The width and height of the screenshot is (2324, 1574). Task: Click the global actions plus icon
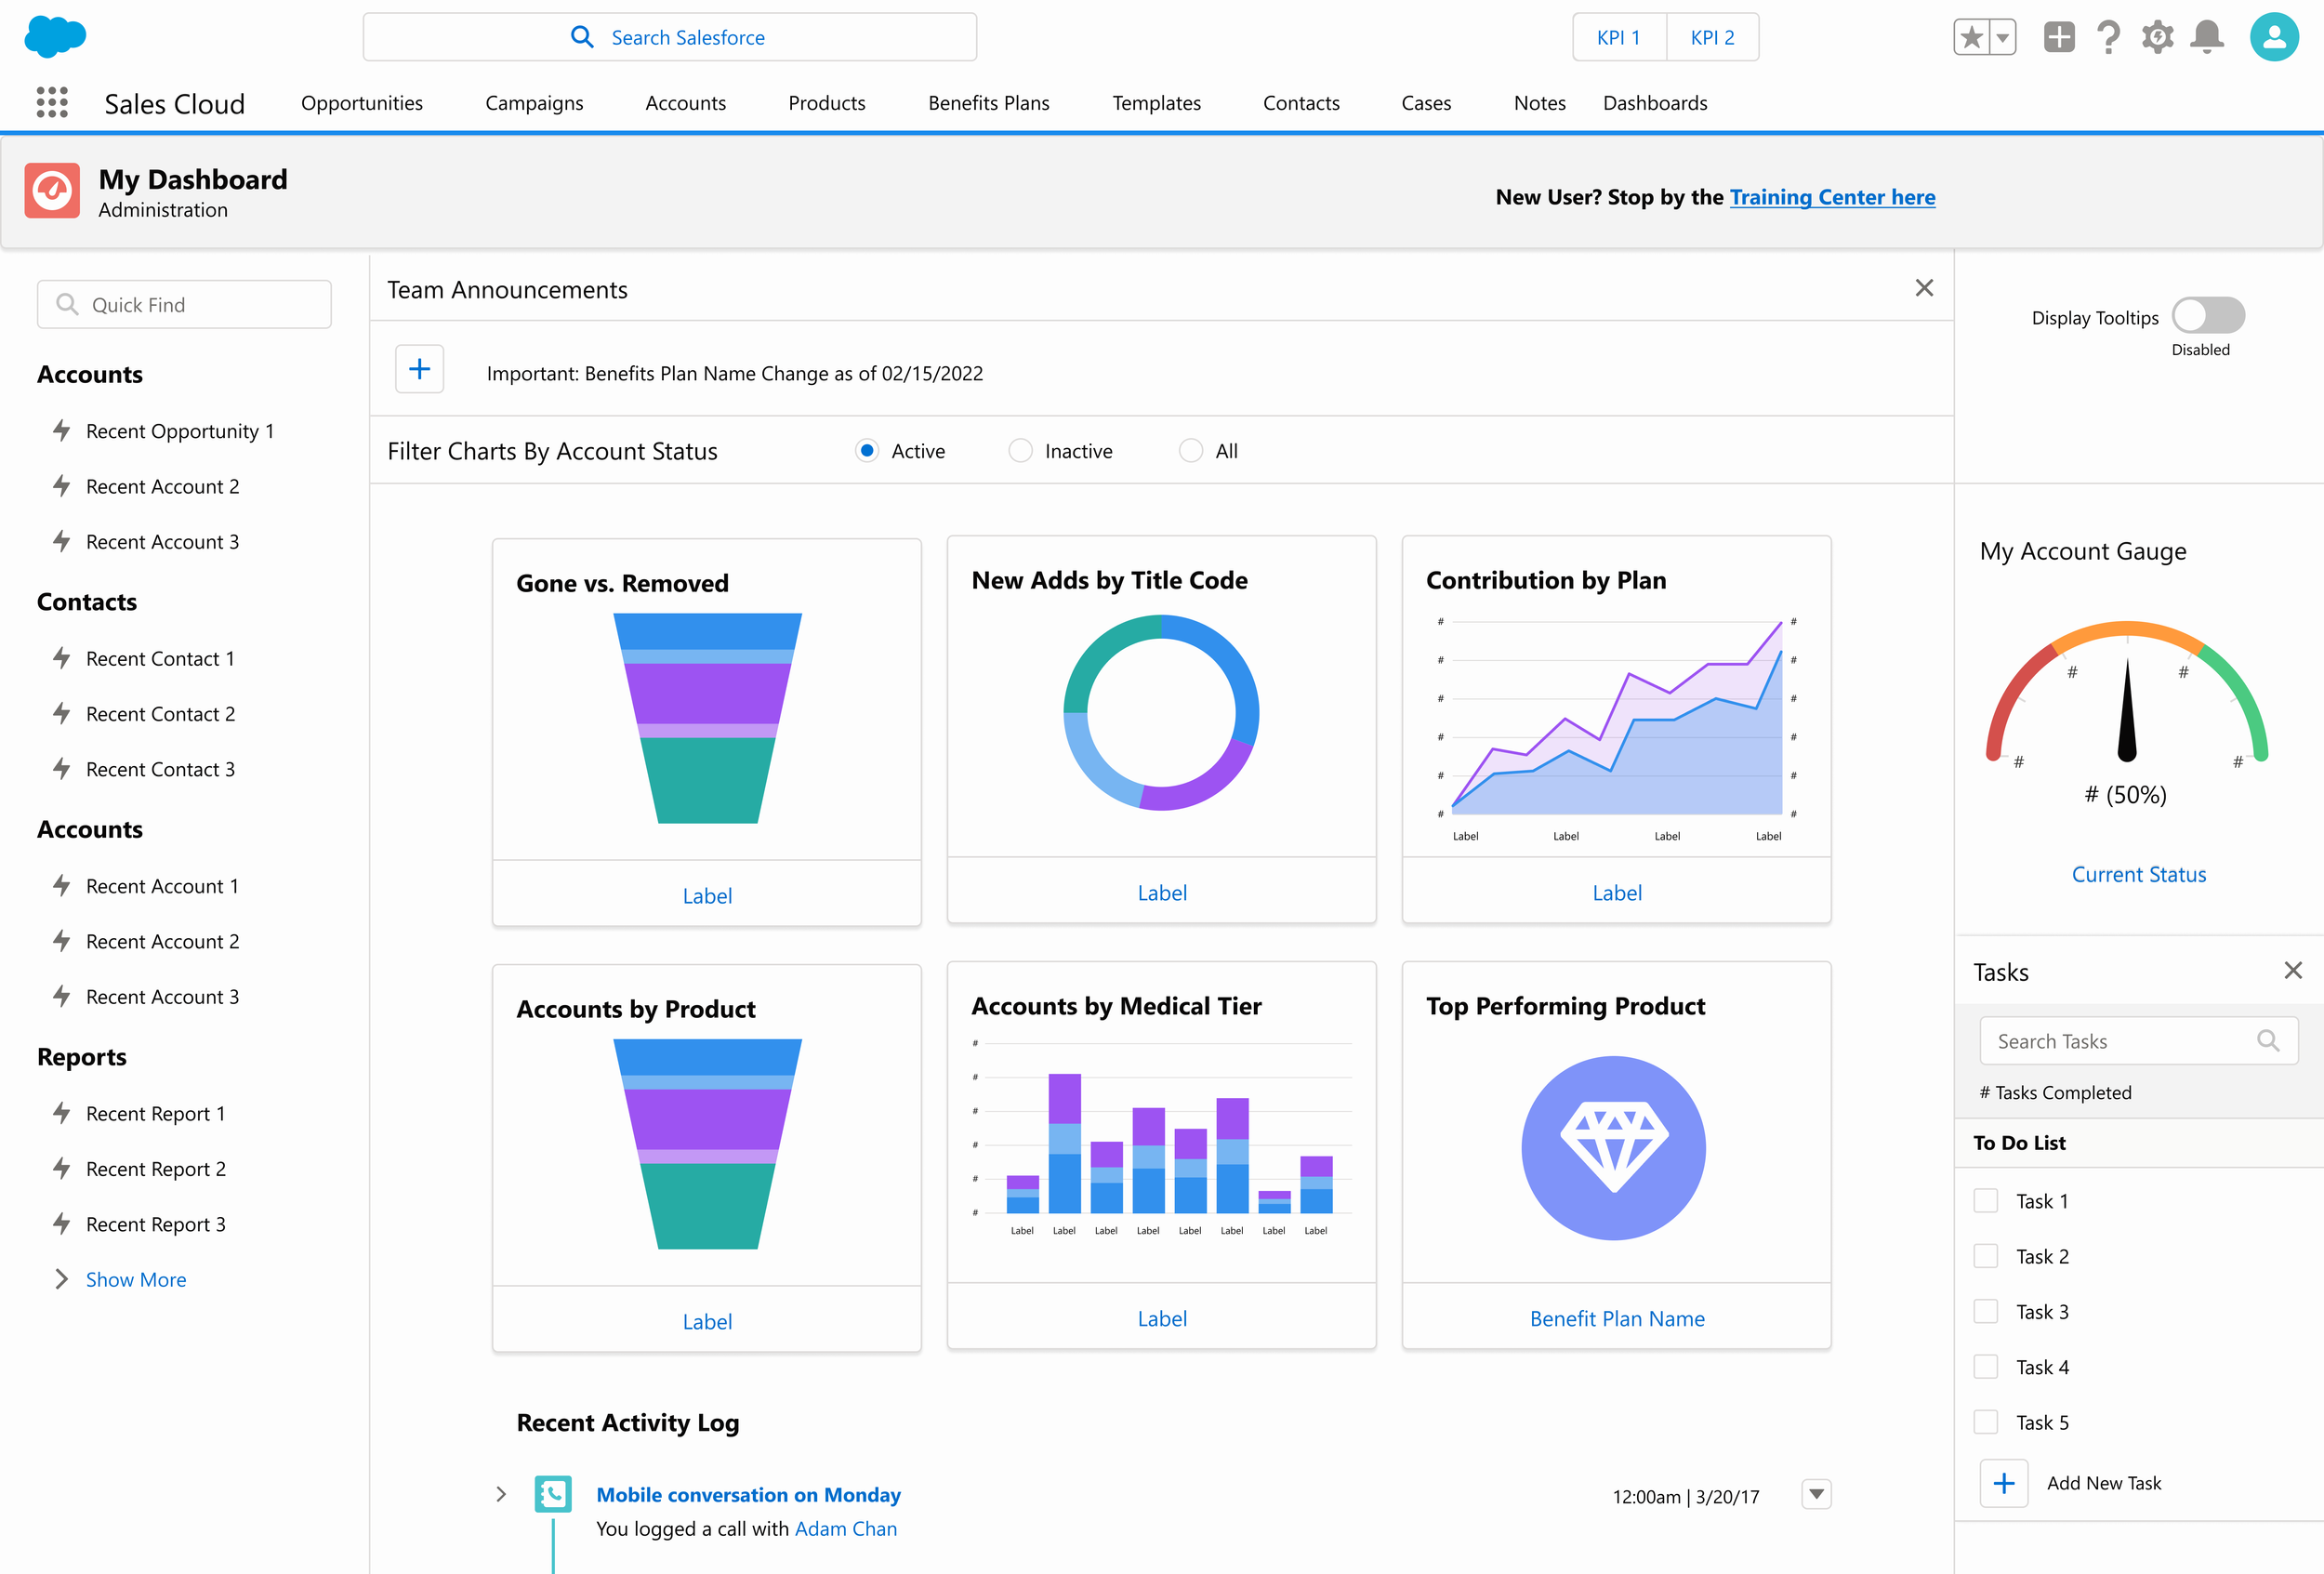(2059, 37)
